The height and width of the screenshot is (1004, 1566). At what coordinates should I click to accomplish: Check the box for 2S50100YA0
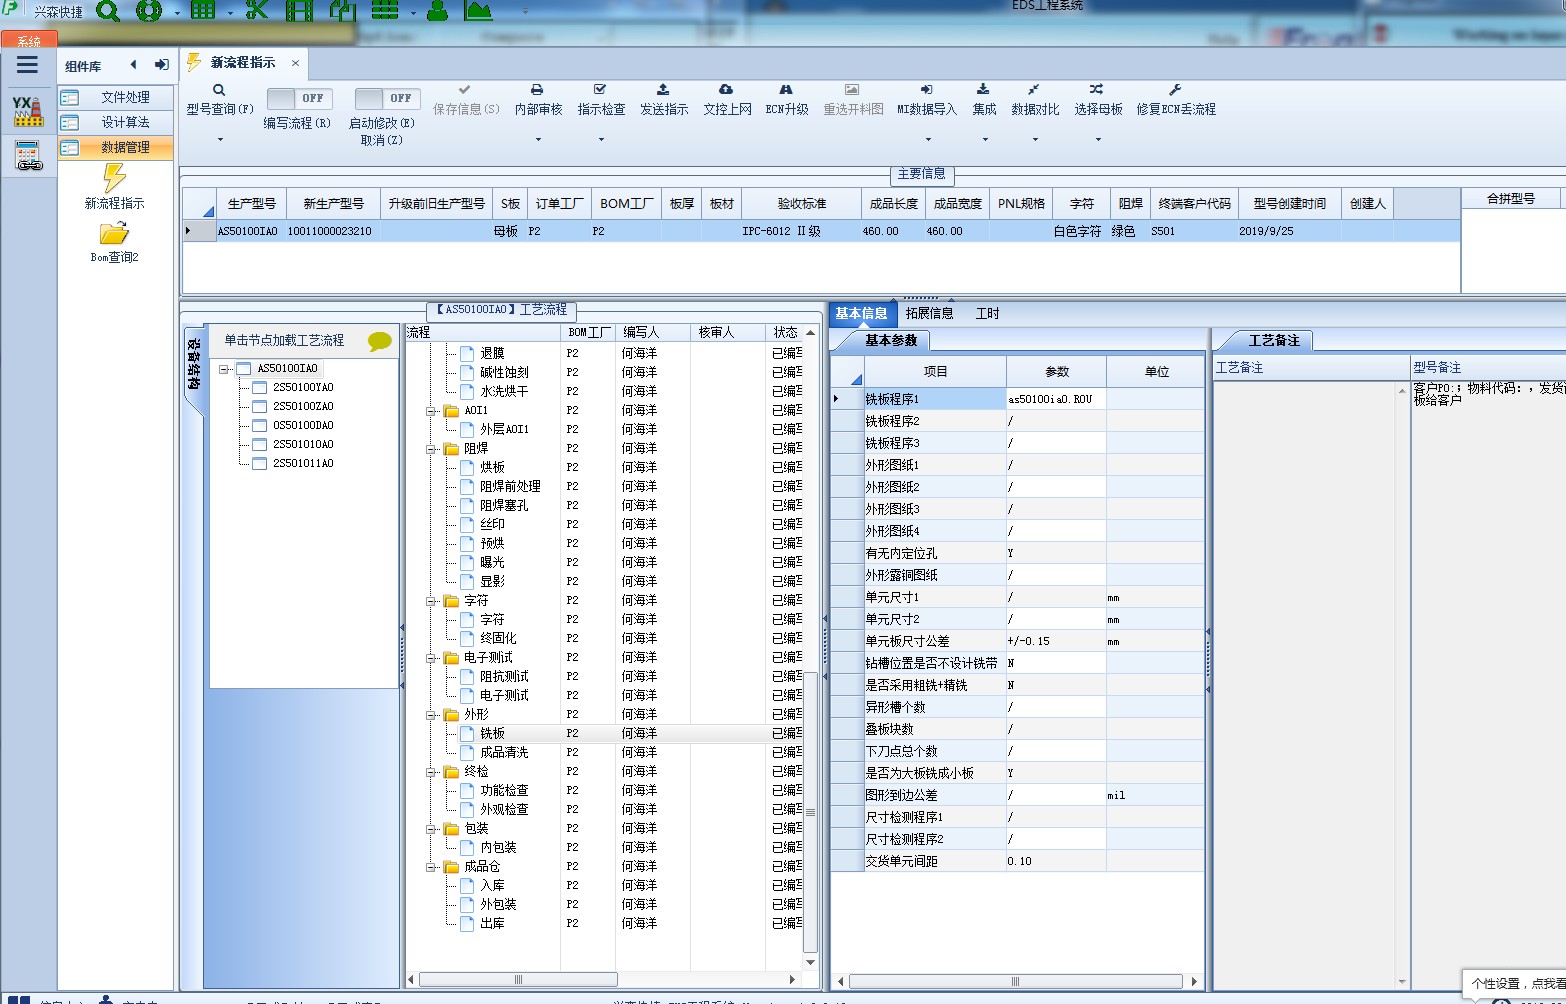tap(259, 388)
